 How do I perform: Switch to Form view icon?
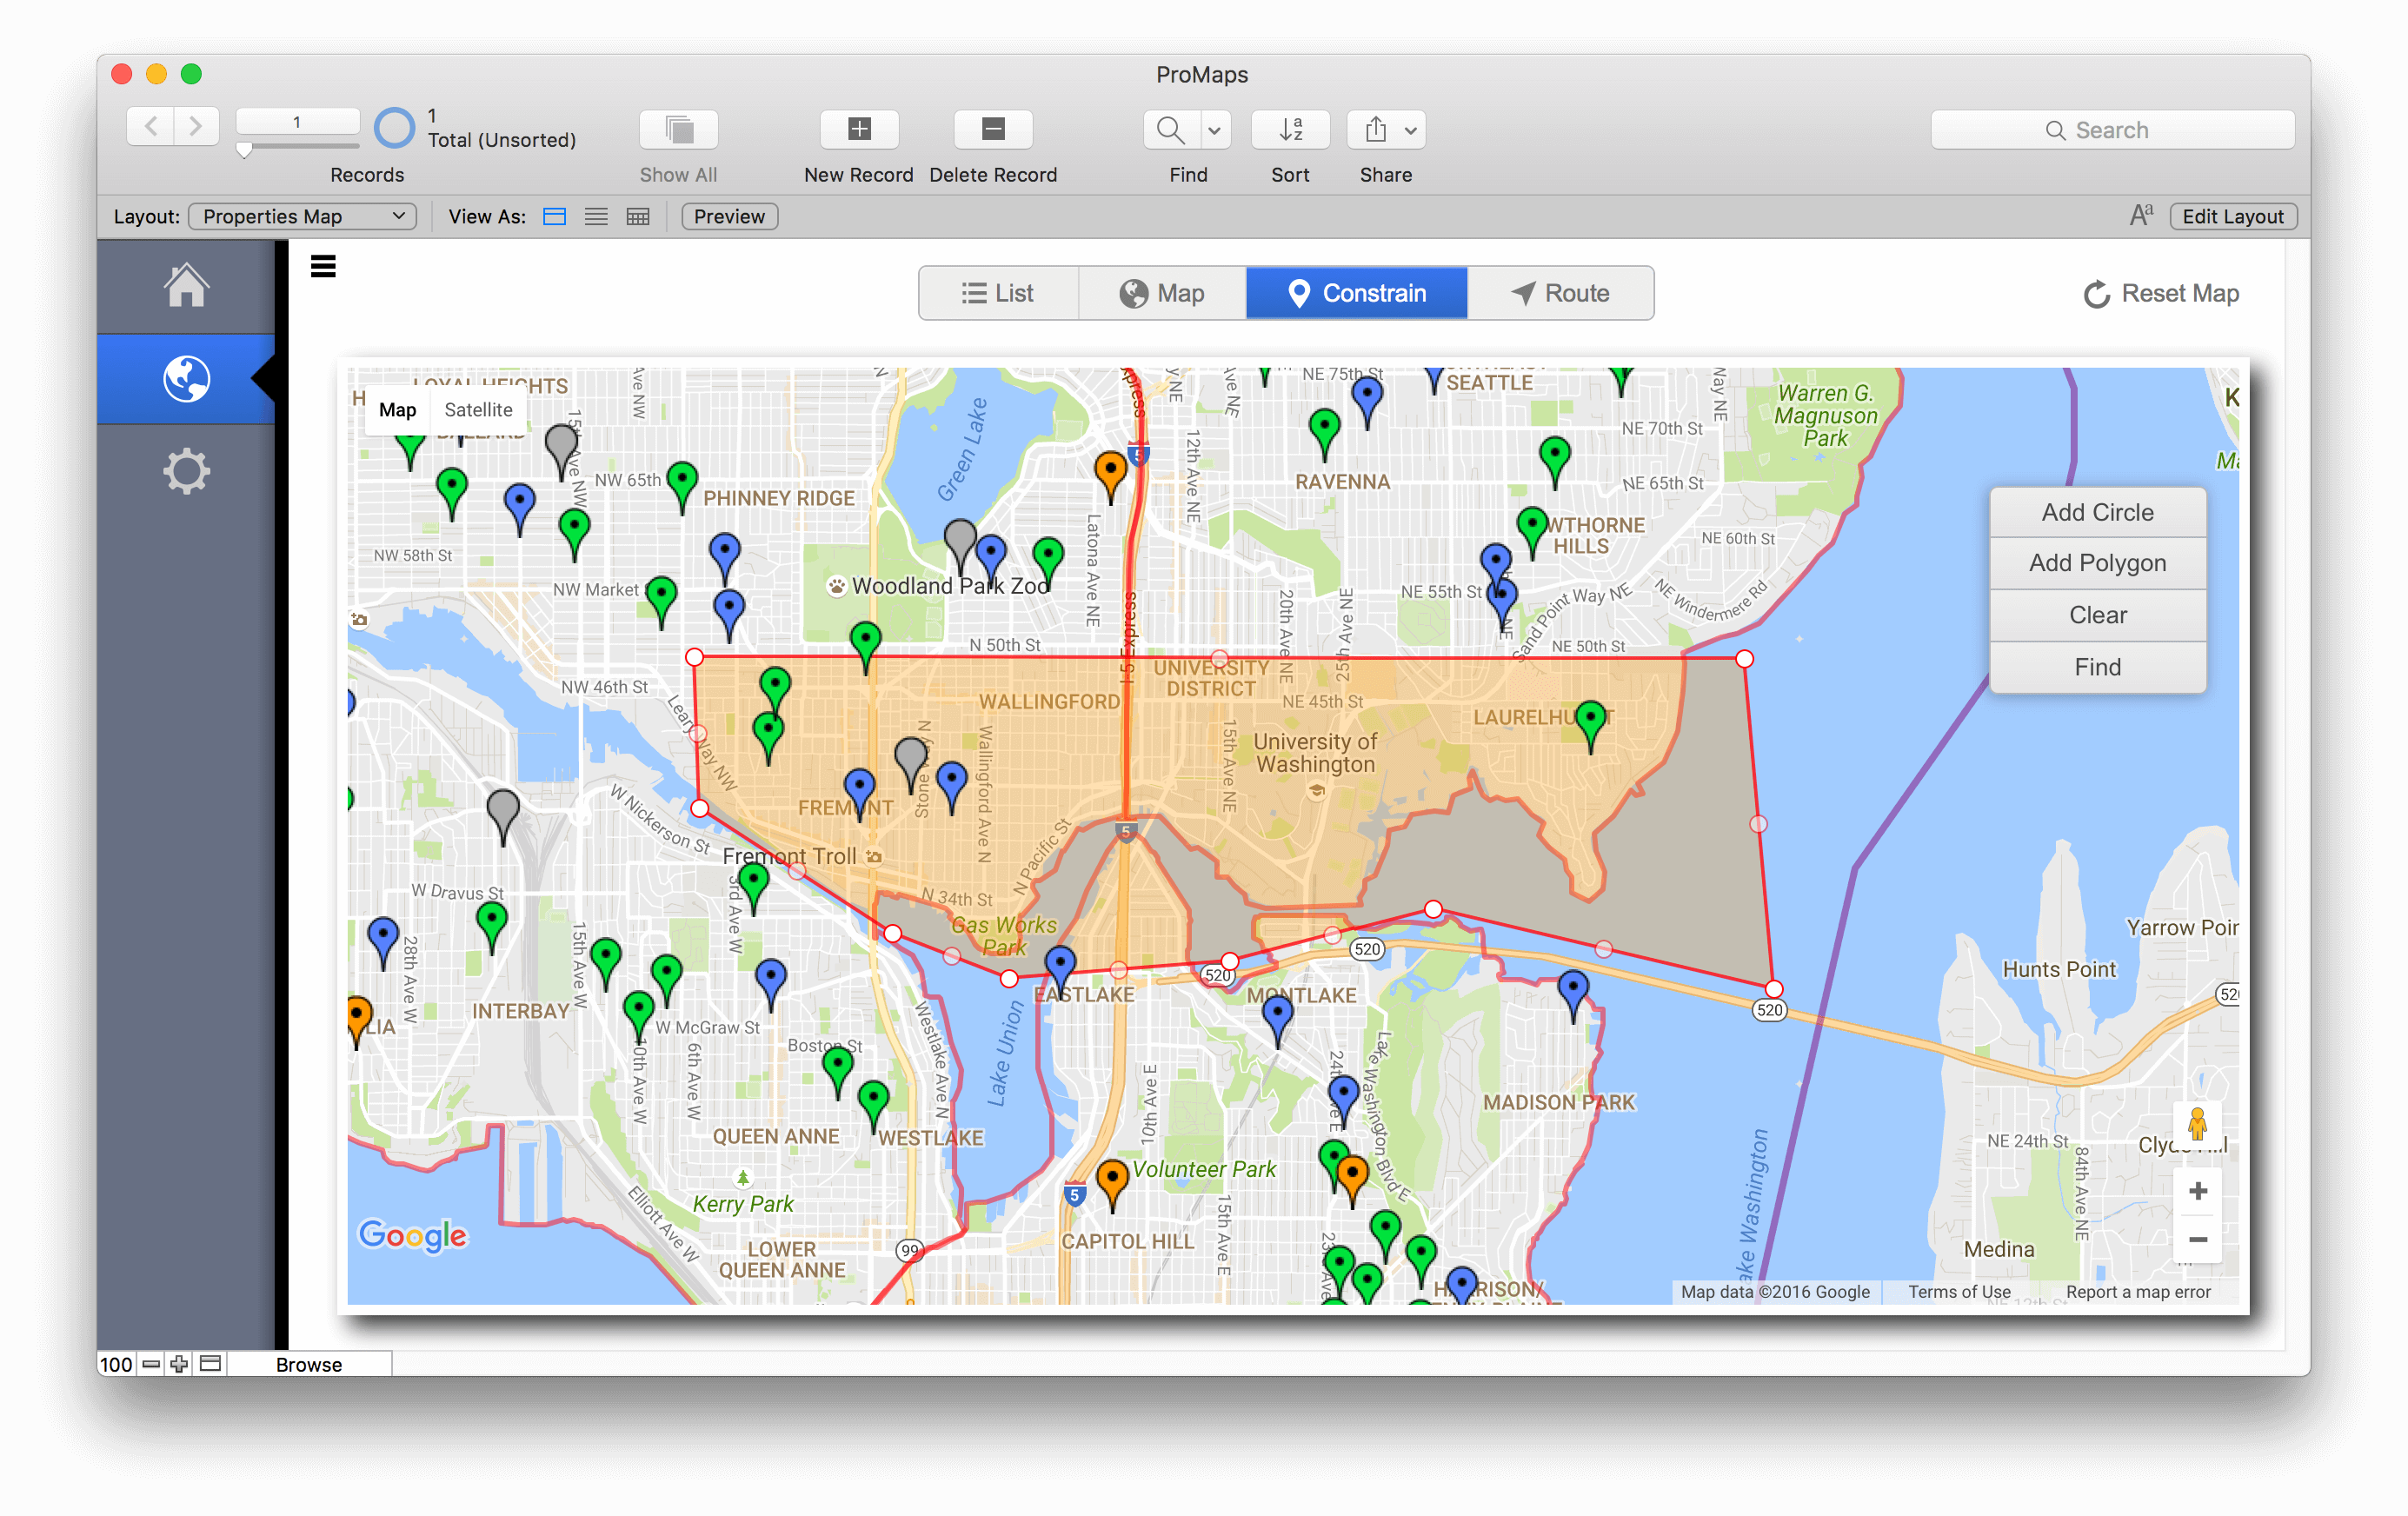pos(554,217)
